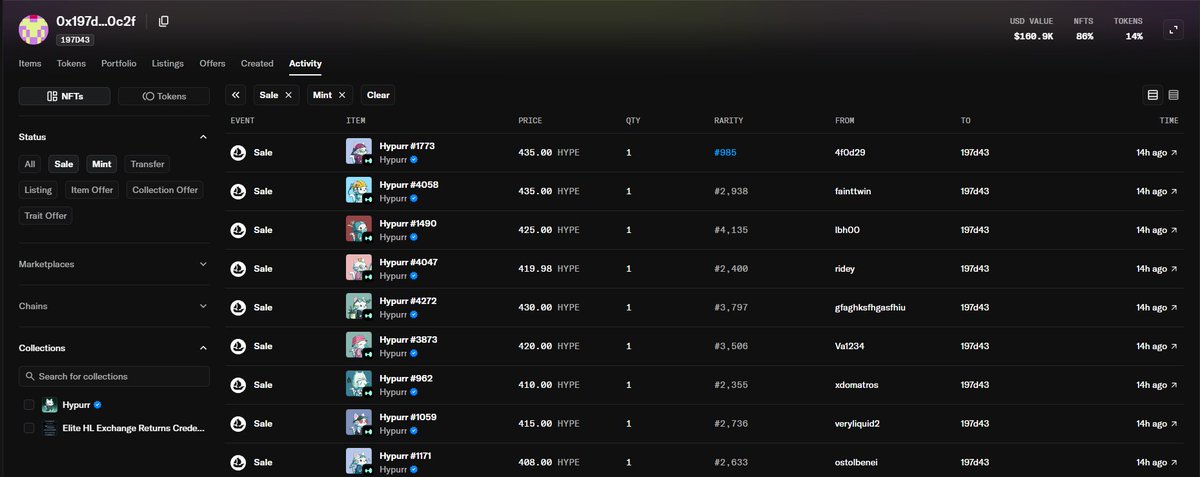Toggle the Sale status filter

(64, 164)
